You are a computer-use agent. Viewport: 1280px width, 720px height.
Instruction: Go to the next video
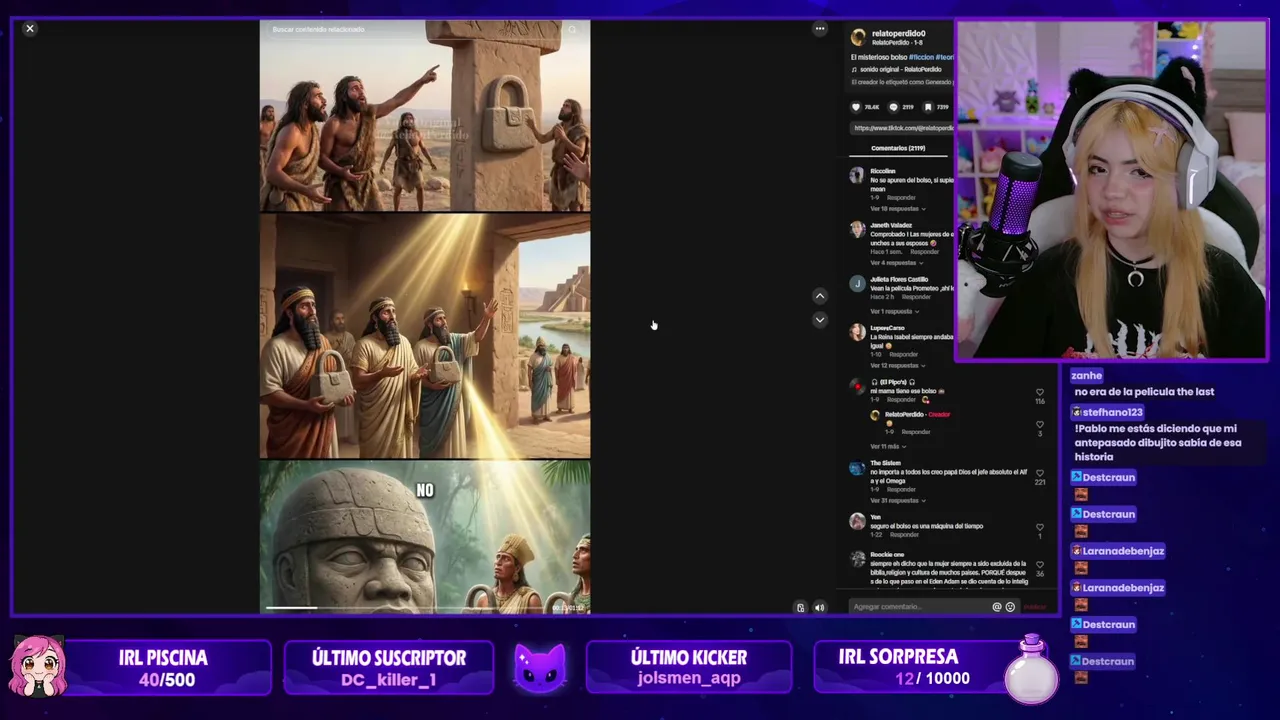point(820,320)
